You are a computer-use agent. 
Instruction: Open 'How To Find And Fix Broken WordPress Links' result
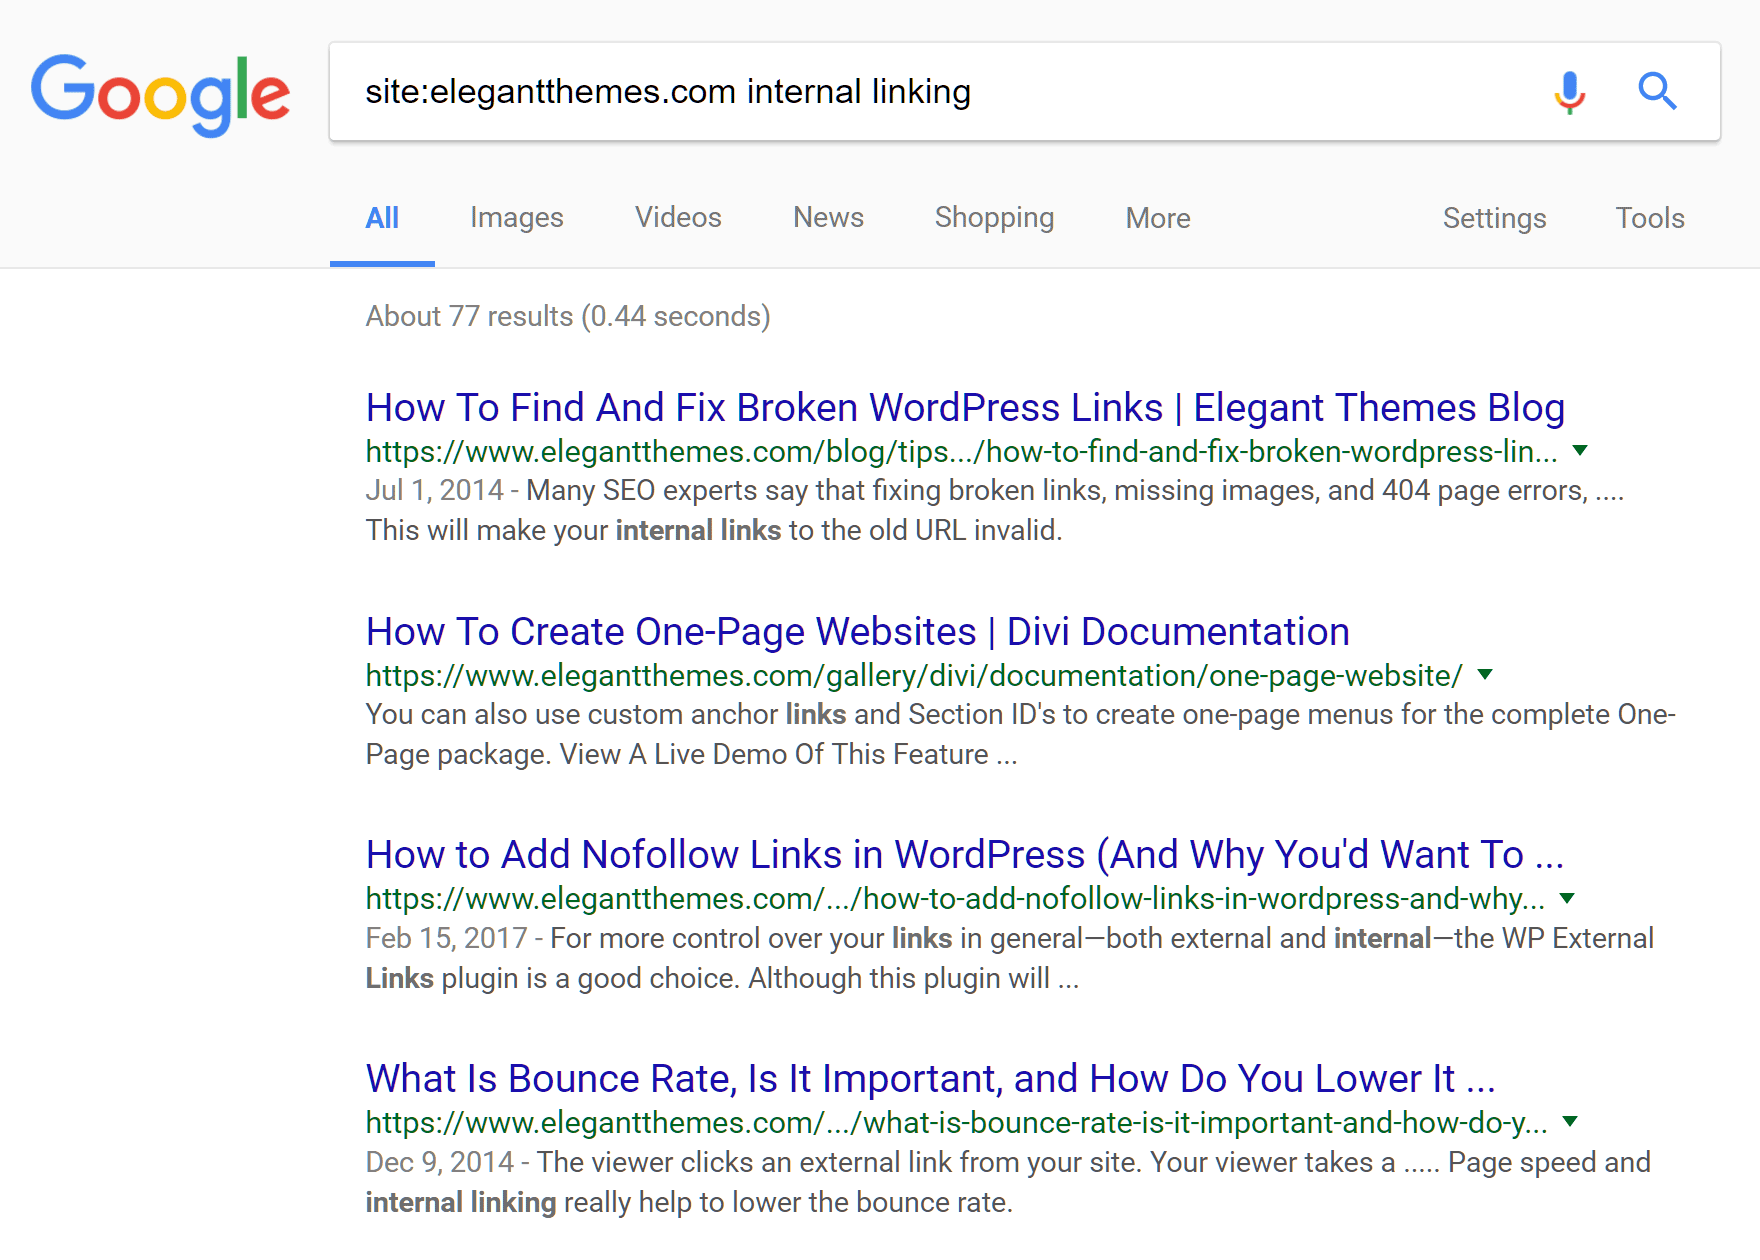tap(965, 408)
